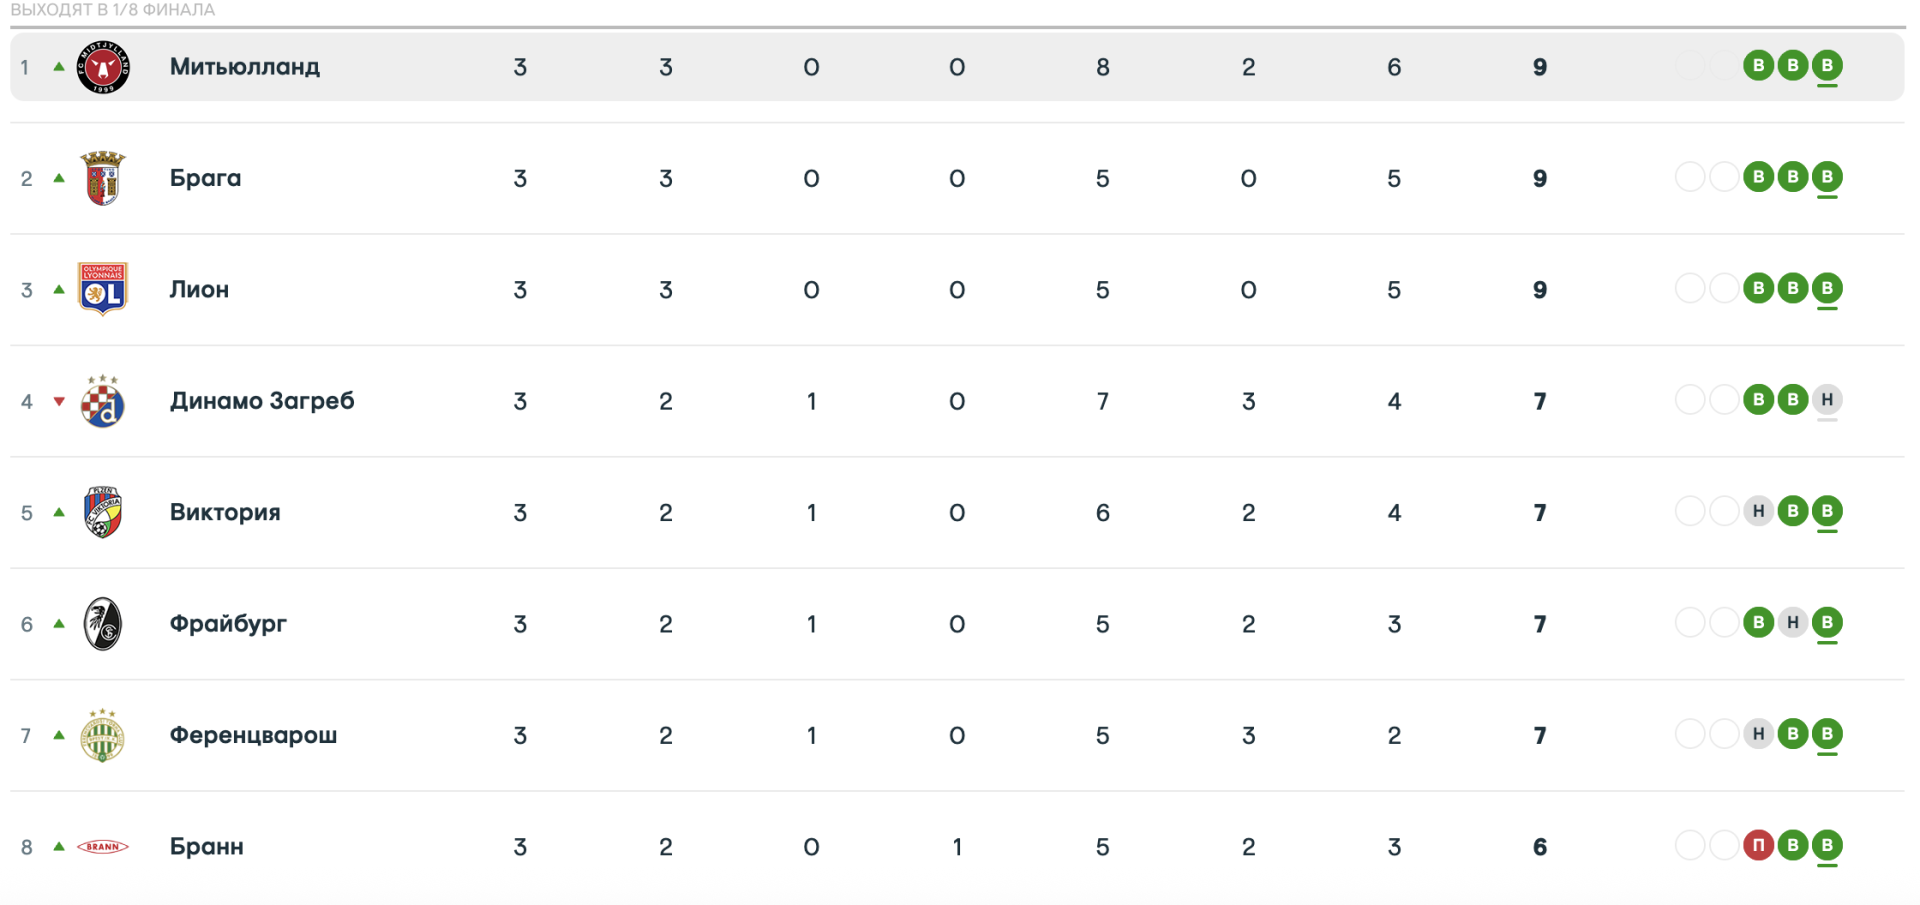Click the Ferencvaros club crest
Viewport: 1920px width, 905px height.
[x=103, y=735]
